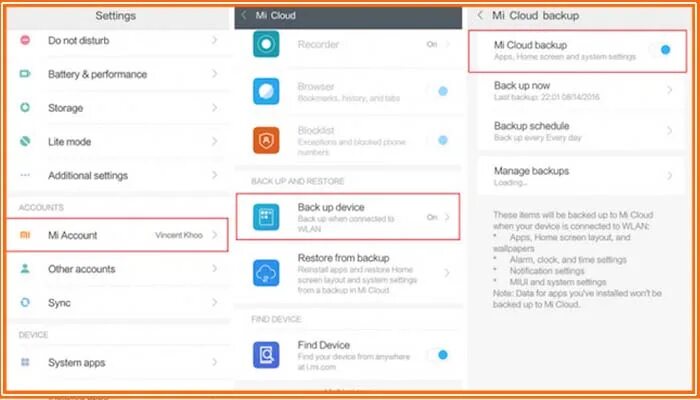
Task: Toggle the Blocklist sync switch
Action: 437,140
